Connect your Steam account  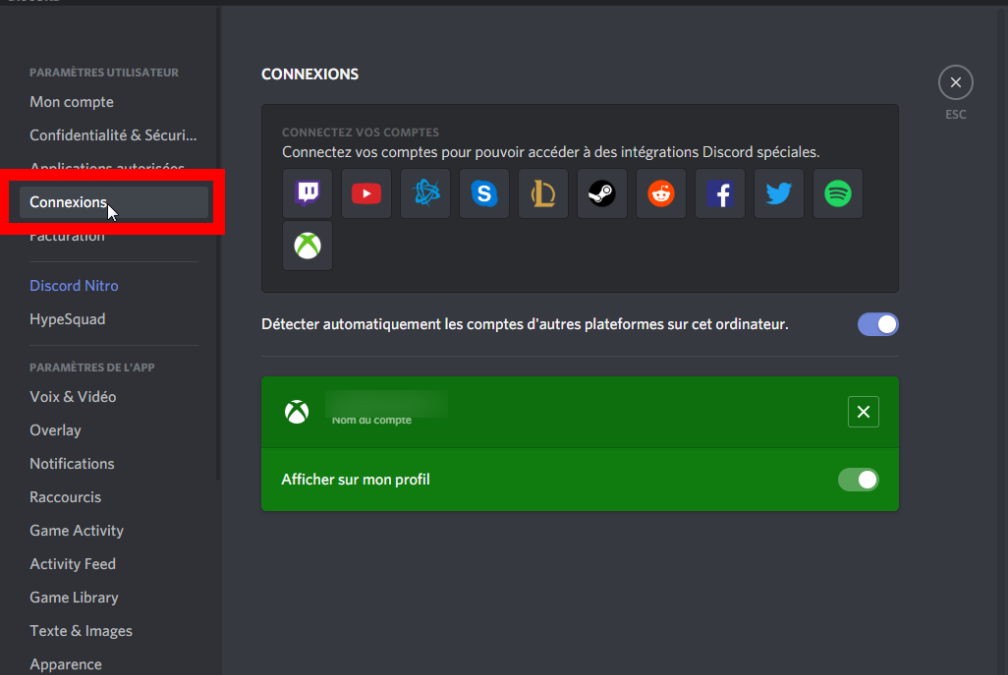602,194
